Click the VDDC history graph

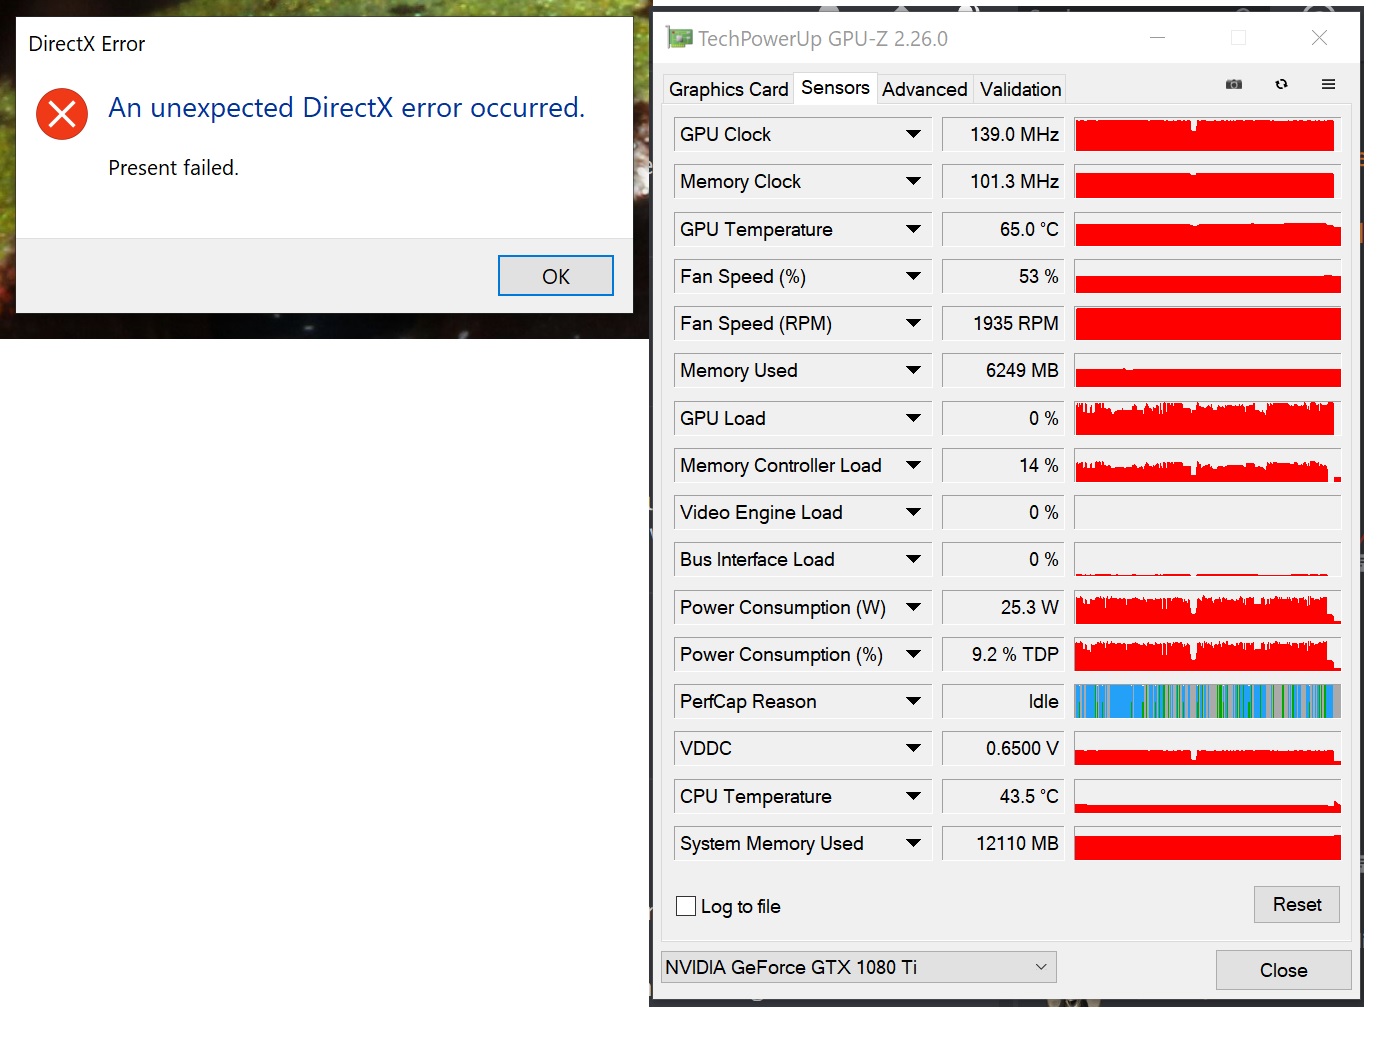1207,748
